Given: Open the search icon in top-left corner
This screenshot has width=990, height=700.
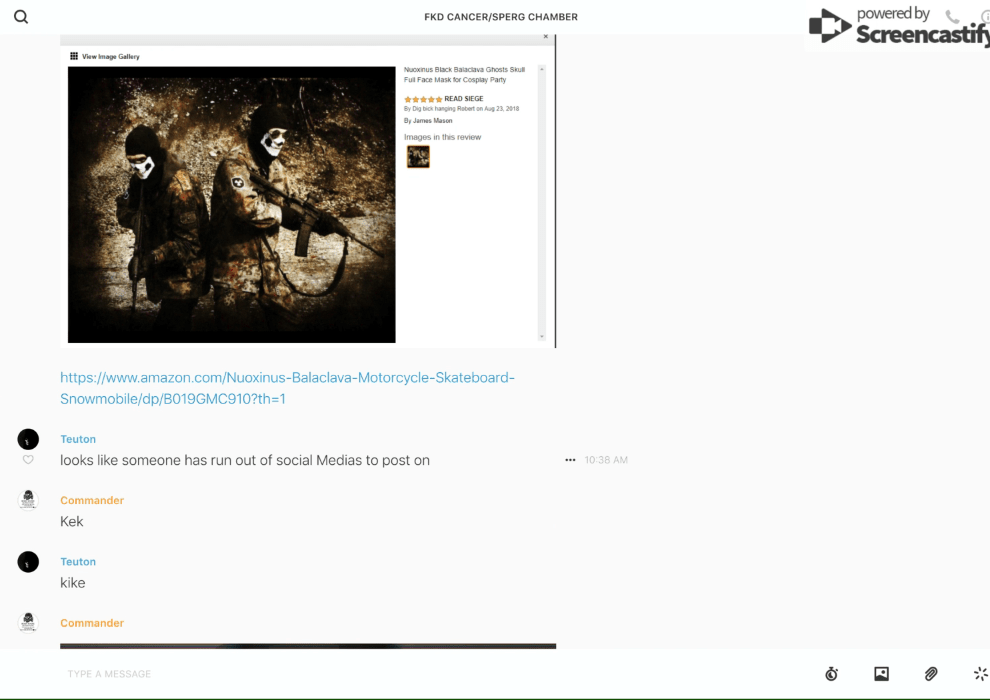Looking at the screenshot, I should pyautogui.click(x=21, y=17).
